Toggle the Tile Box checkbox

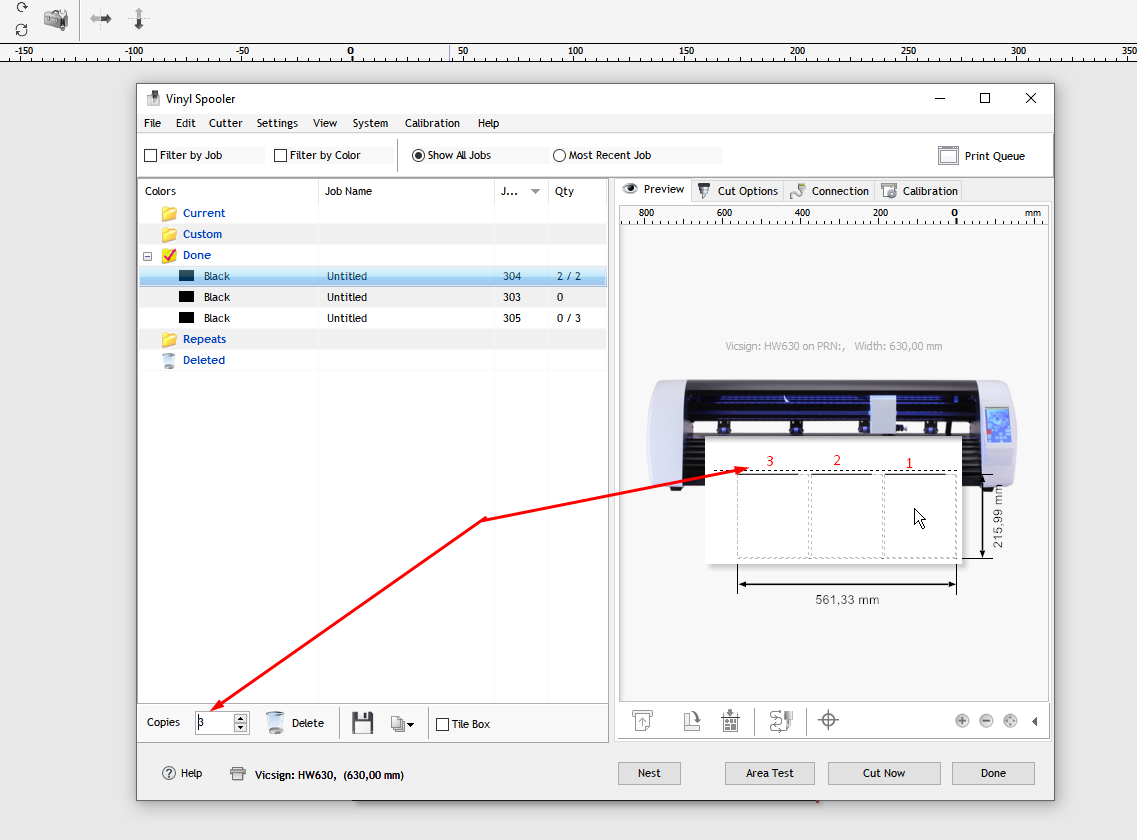point(442,724)
